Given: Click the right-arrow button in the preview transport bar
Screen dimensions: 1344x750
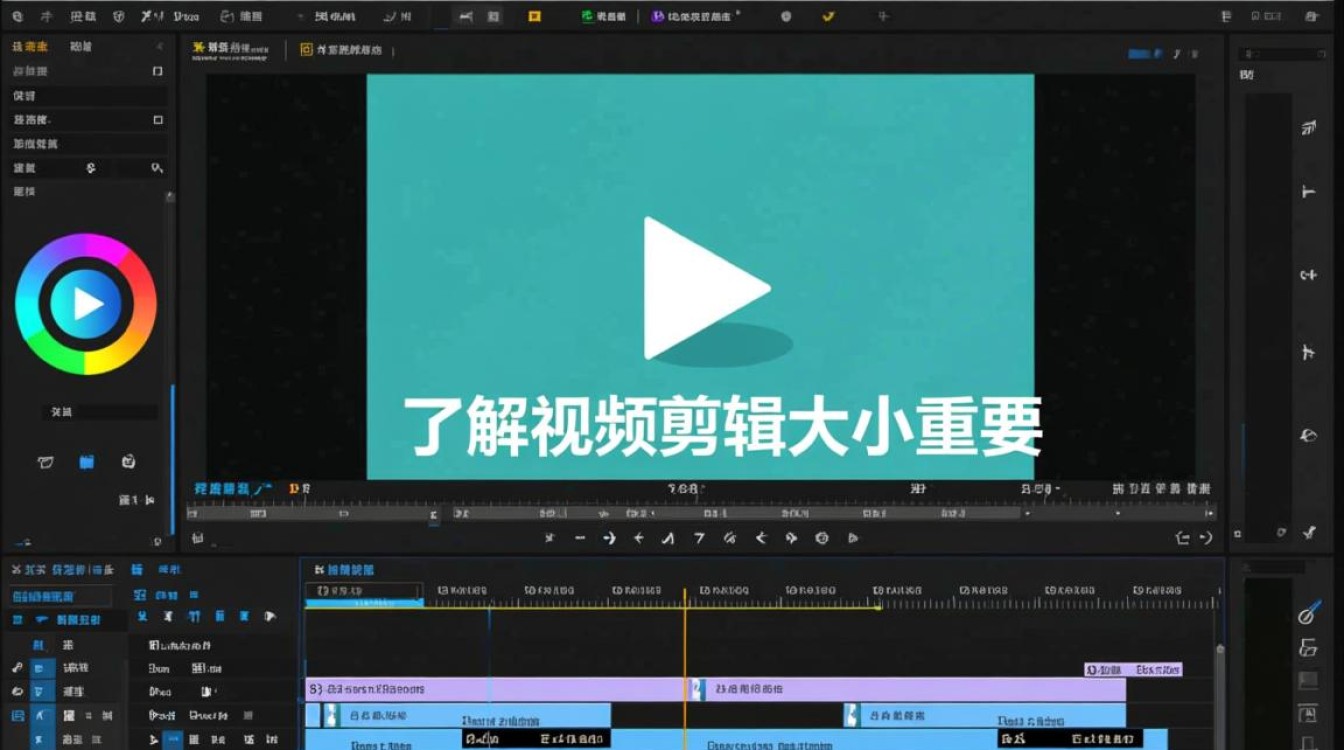Looking at the screenshot, I should (609, 538).
